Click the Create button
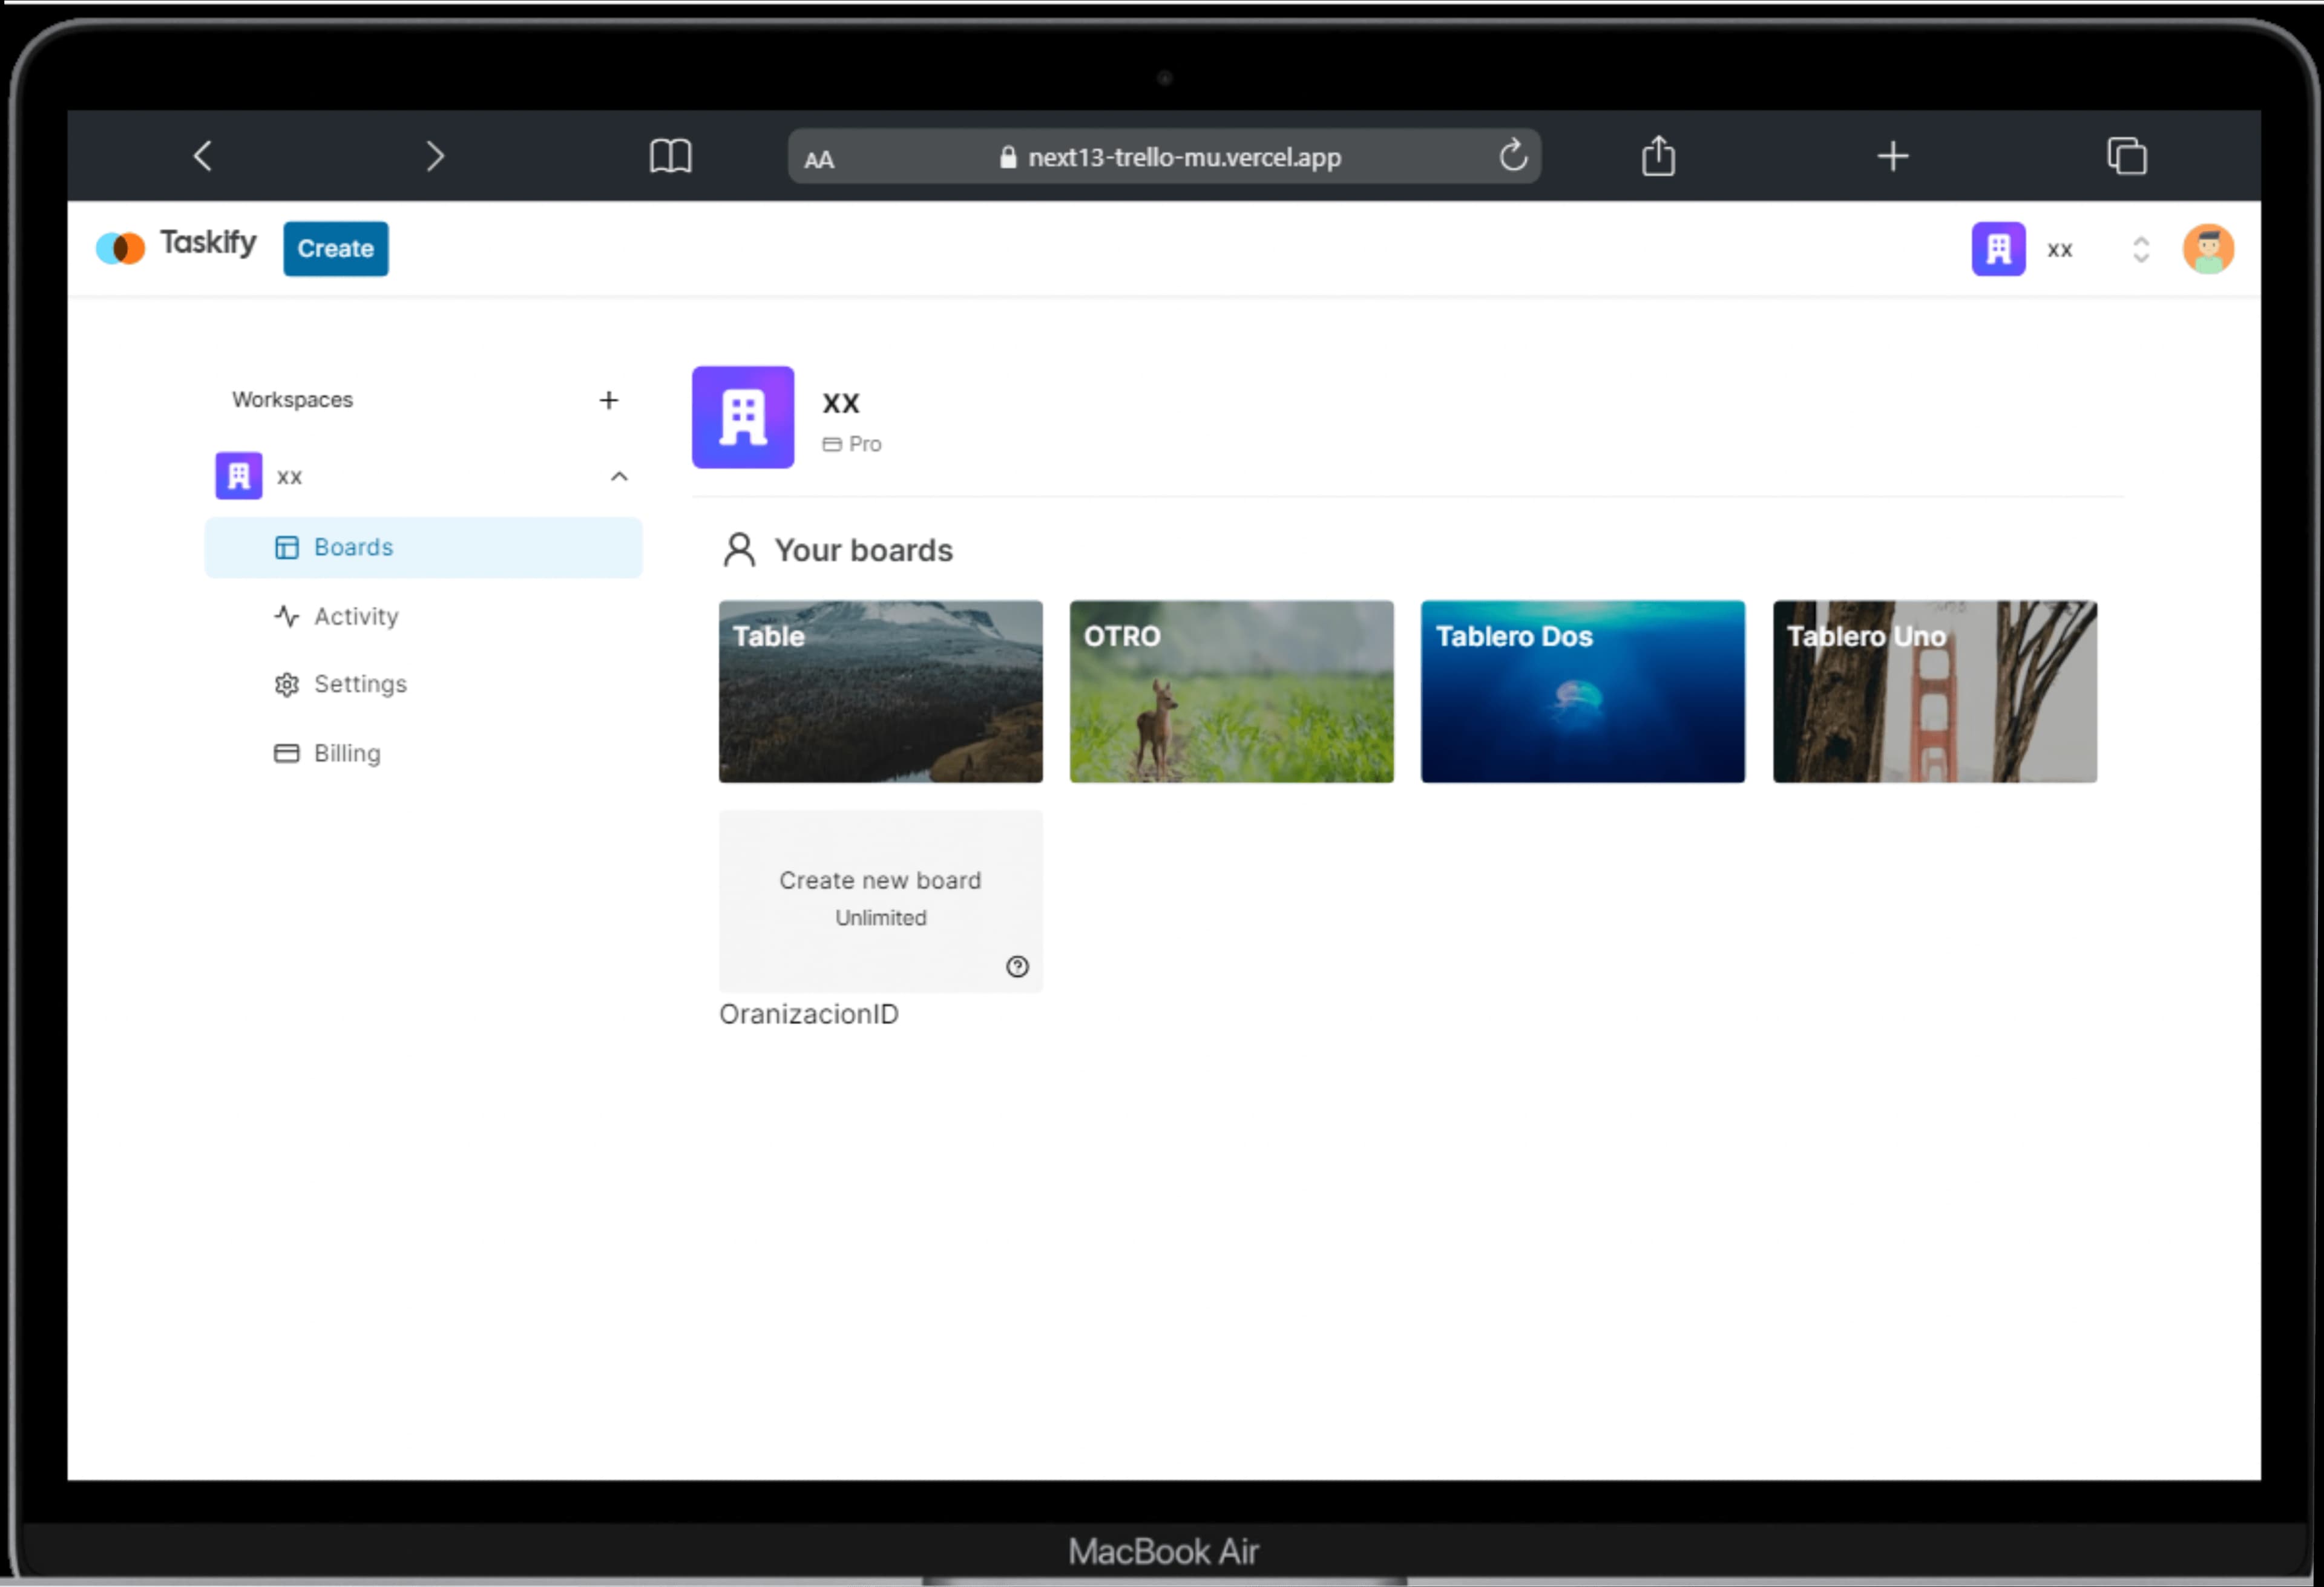This screenshot has height=1587, width=2324. [335, 248]
